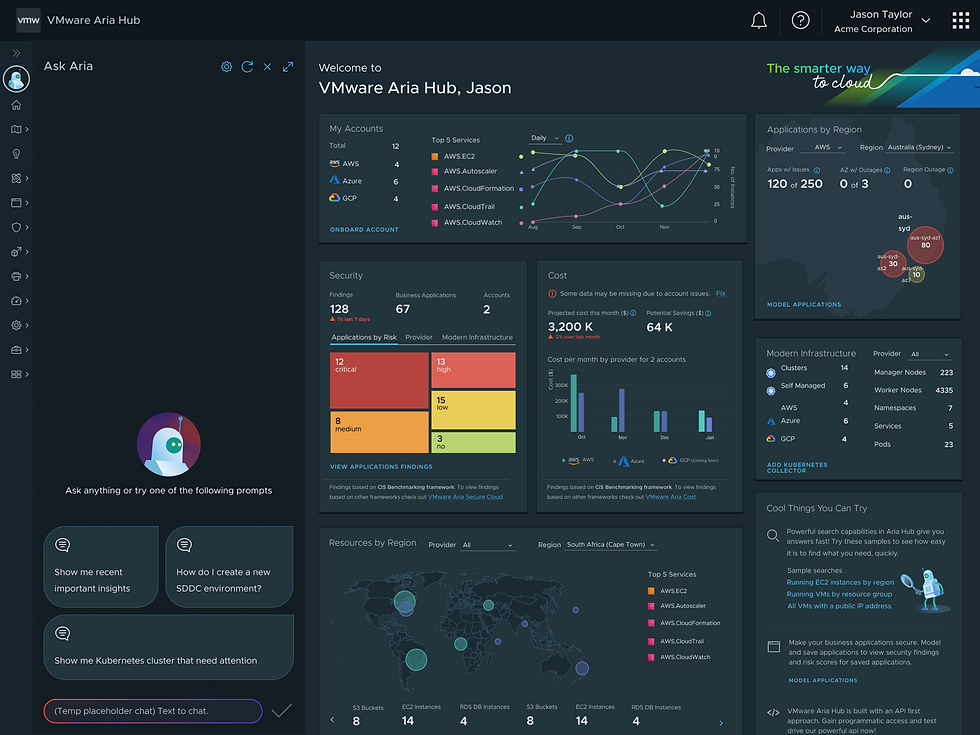Open the lightbulb insights sidebar icon
This screenshot has width=980, height=735.
pyautogui.click(x=16, y=154)
